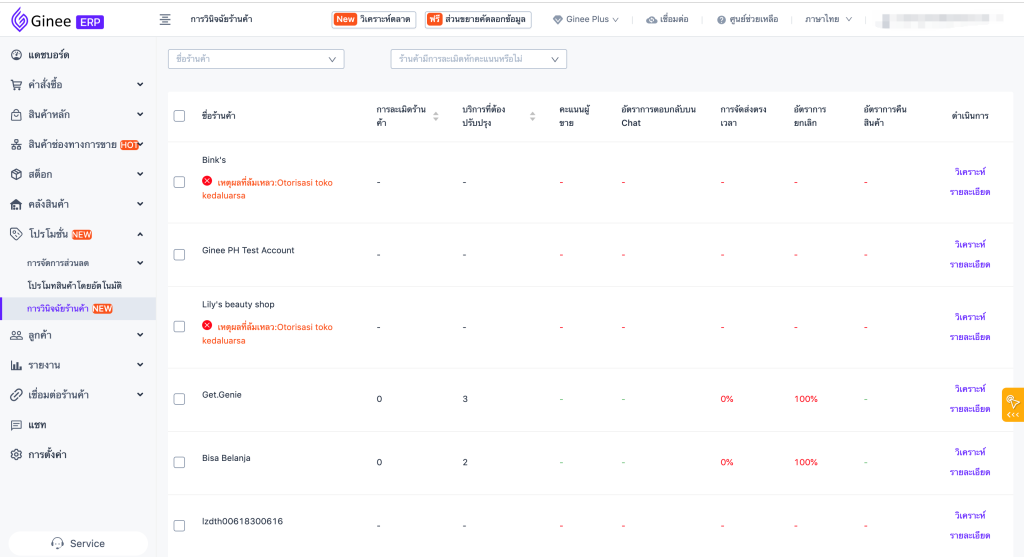The width and height of the screenshot is (1024, 557).
Task: Collapse the promotion (โปรโมชั่น) chevron
Action: click(x=140, y=234)
